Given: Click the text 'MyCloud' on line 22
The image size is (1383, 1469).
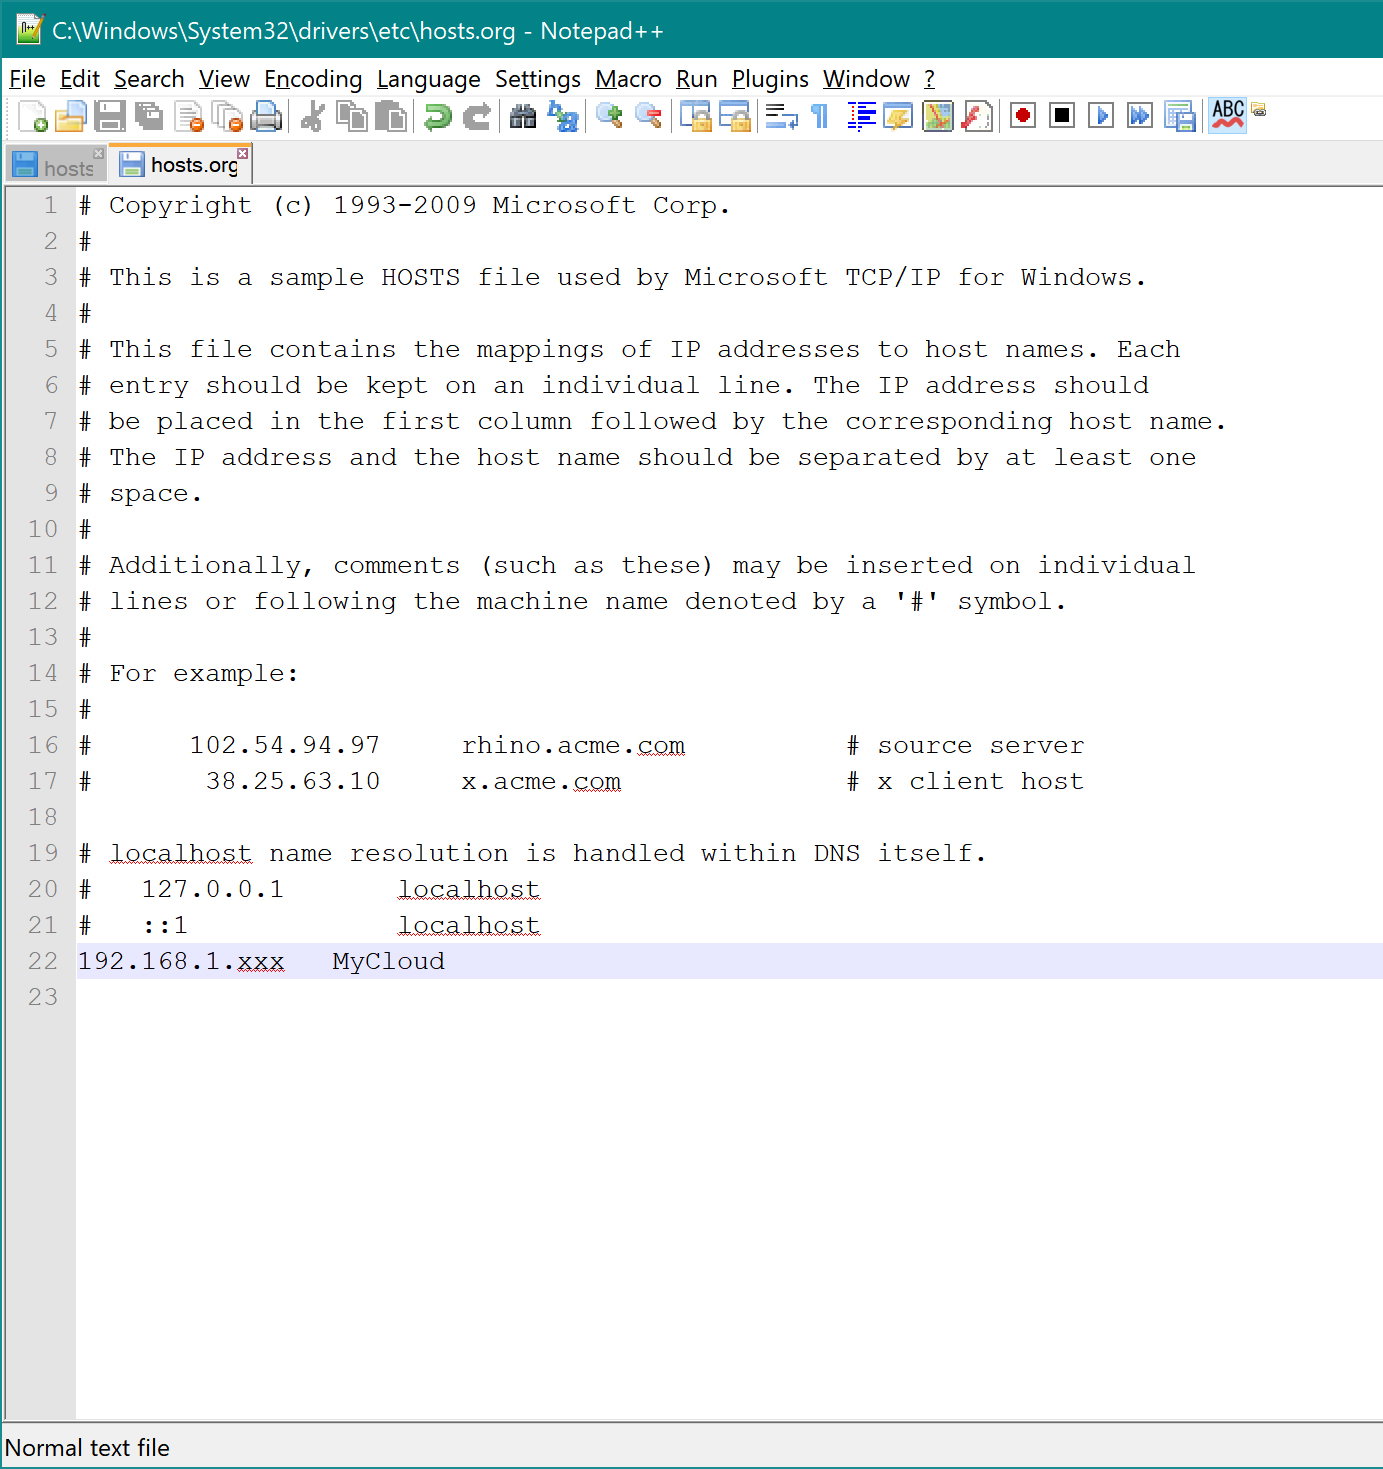Looking at the screenshot, I should pos(388,961).
